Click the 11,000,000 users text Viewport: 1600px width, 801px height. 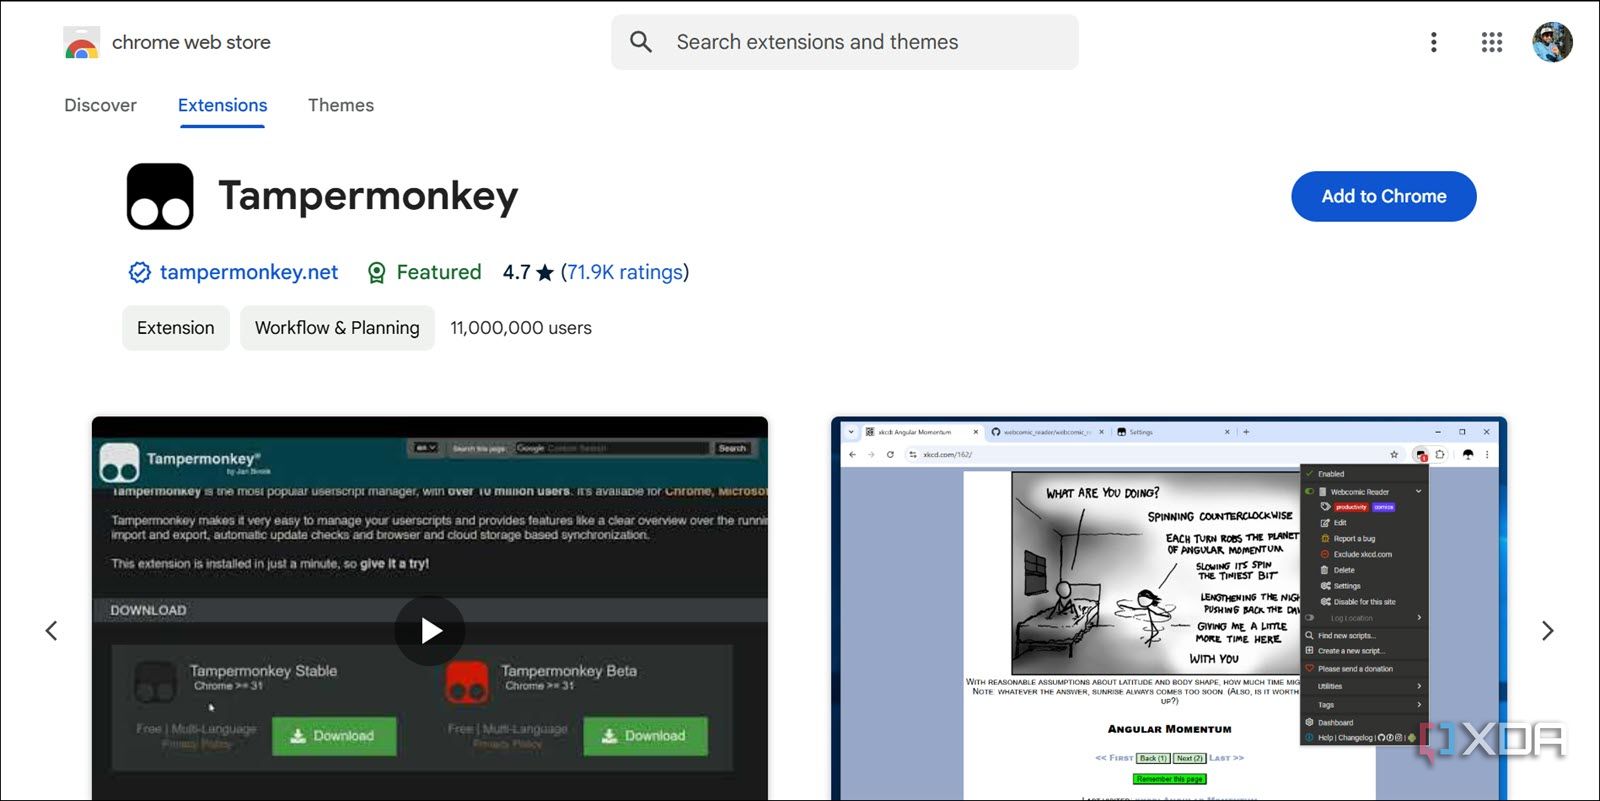click(x=521, y=328)
